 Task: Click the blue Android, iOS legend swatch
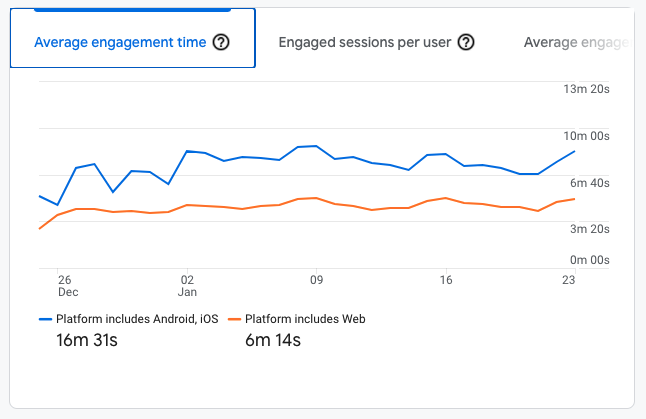pos(45,319)
